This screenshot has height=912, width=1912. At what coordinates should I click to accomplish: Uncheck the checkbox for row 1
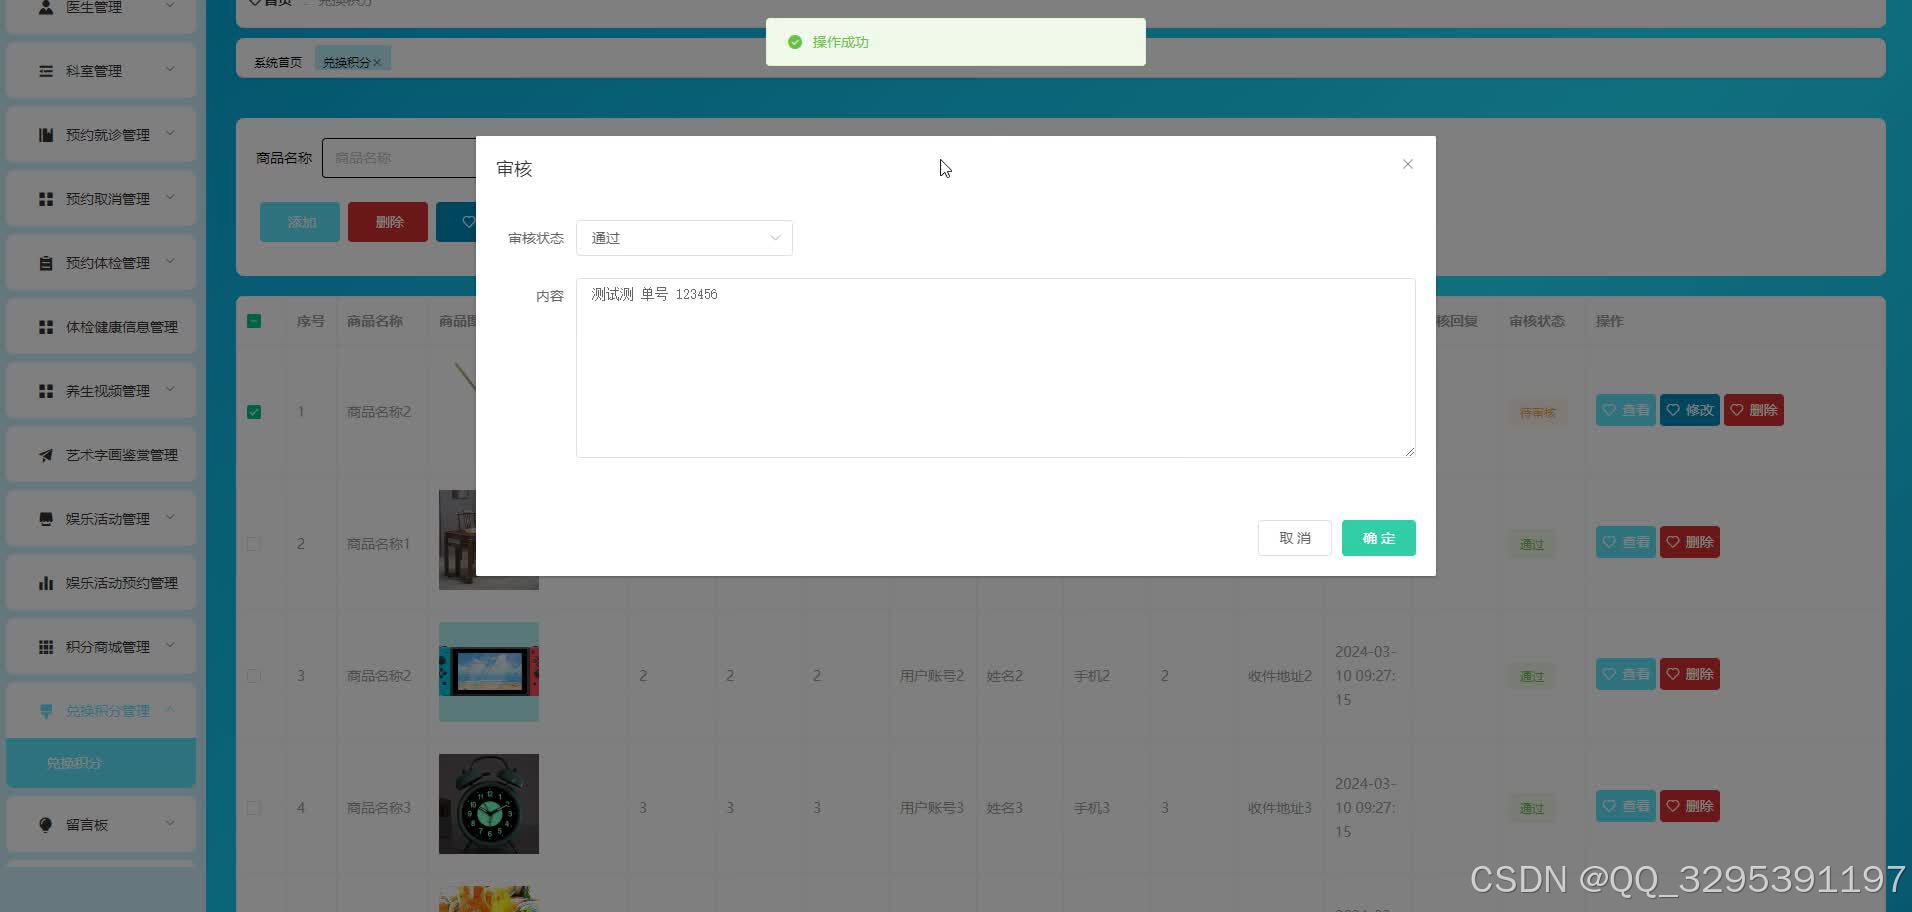pyautogui.click(x=254, y=412)
